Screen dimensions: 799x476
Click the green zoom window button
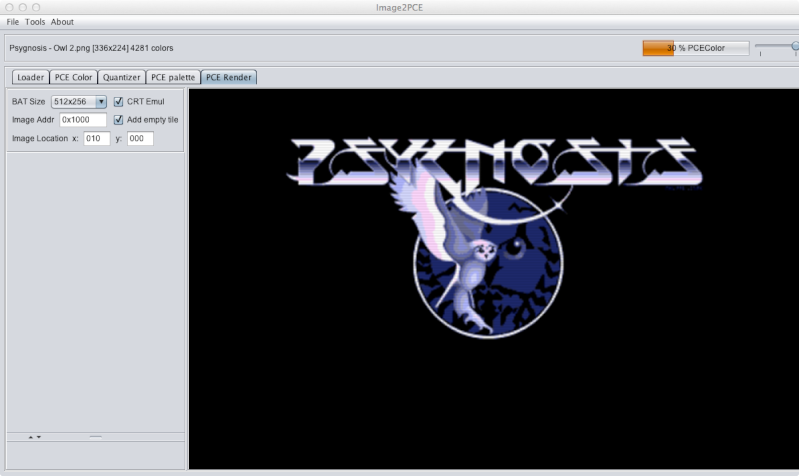click(36, 7)
